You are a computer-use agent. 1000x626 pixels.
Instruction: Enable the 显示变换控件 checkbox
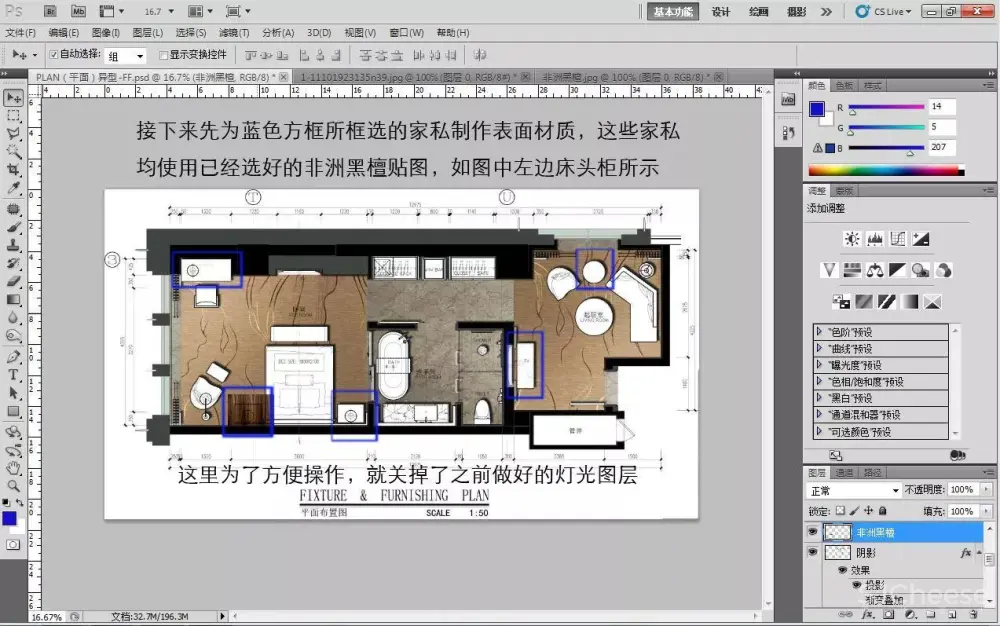click(x=163, y=55)
